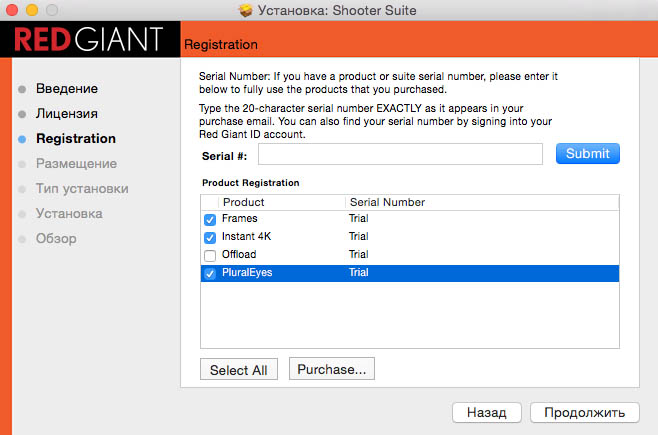Go back with the Назад button
Screen dimensions: 658x435
[487, 413]
